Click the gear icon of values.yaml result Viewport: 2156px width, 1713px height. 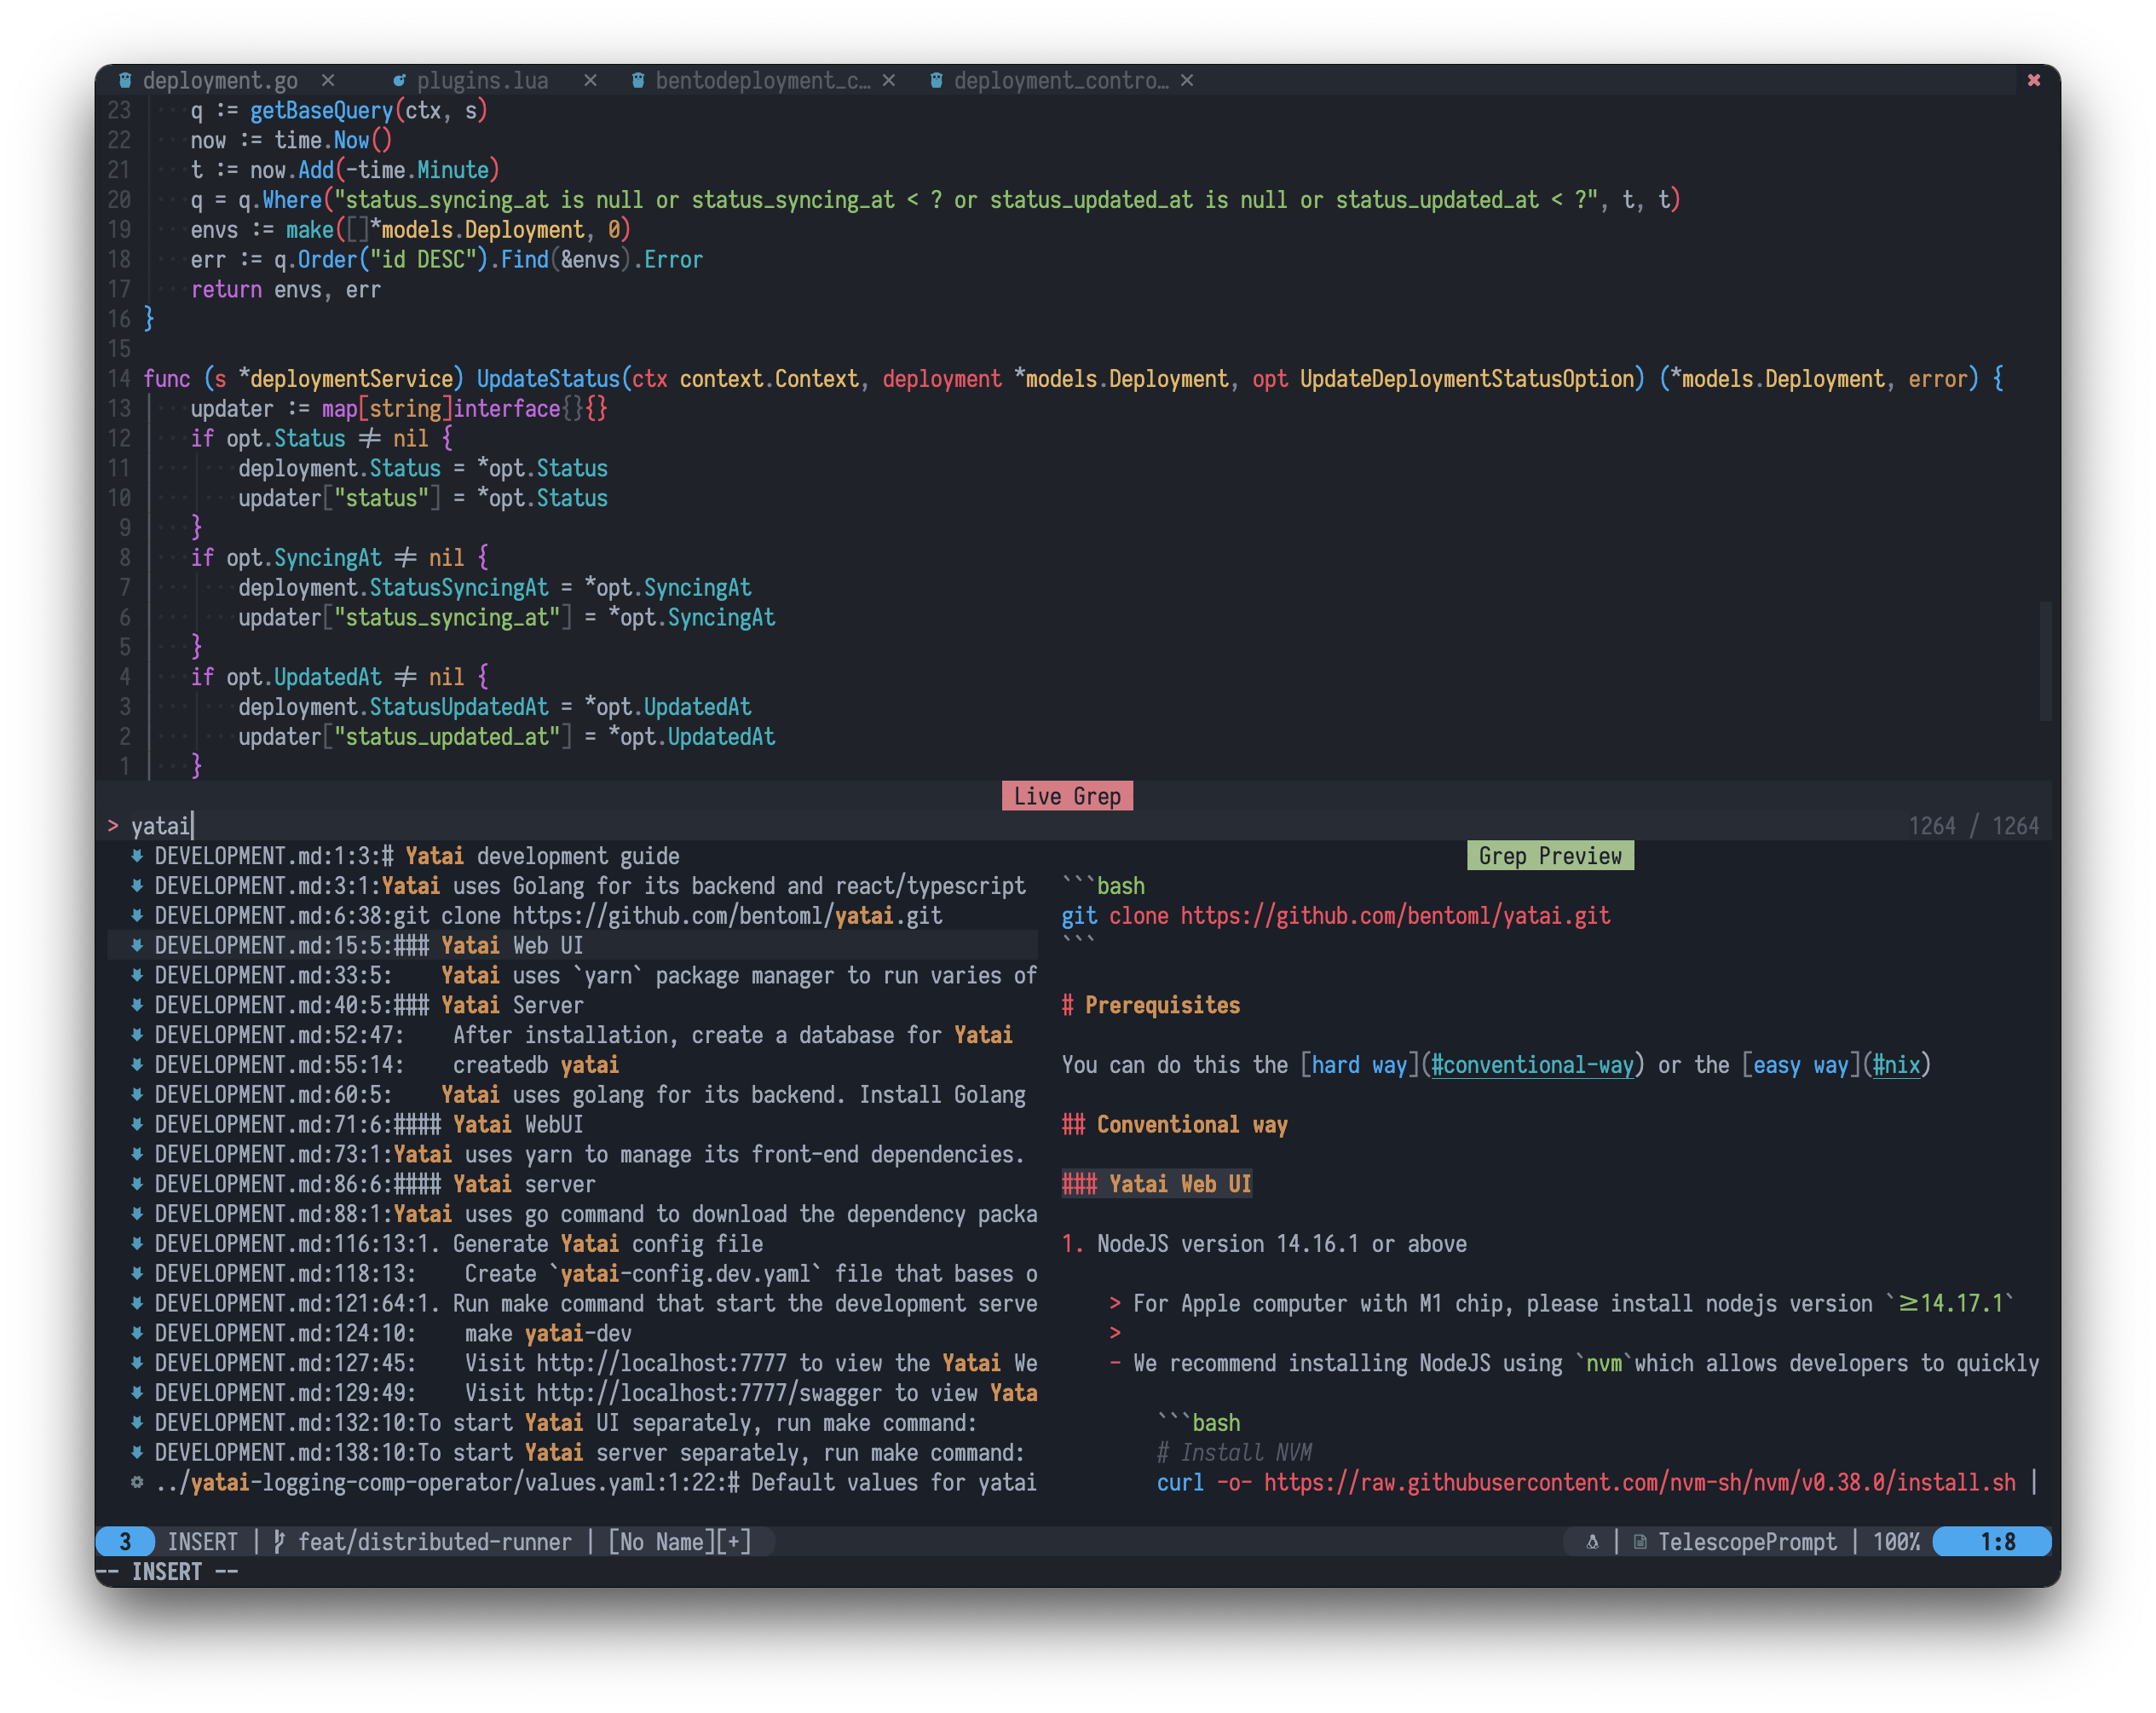[137, 1483]
